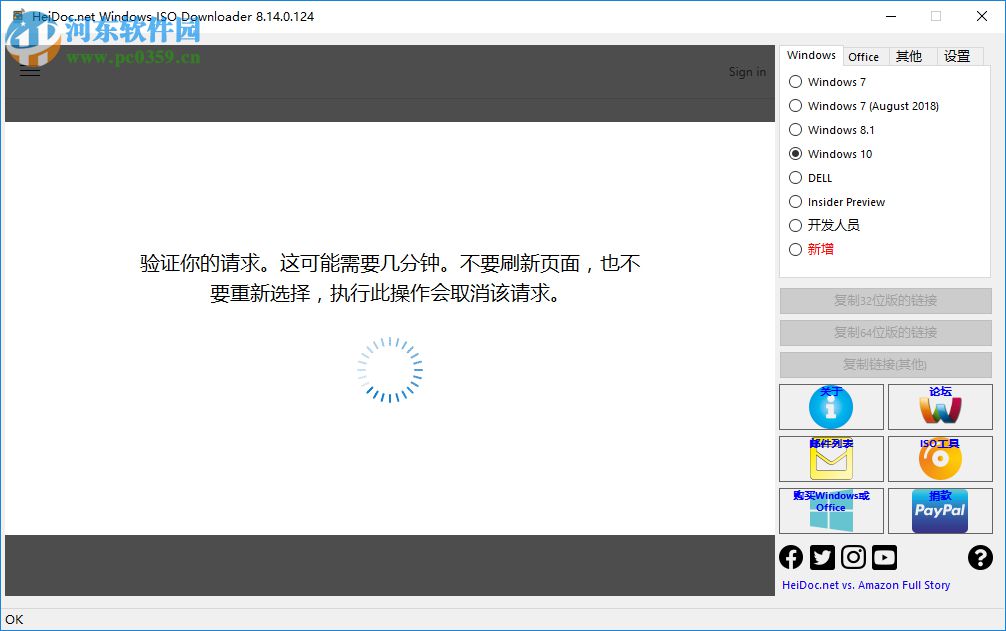The image size is (1006, 631).
Task: Click the 捐款 PayPal donation icon
Action: tap(939, 511)
